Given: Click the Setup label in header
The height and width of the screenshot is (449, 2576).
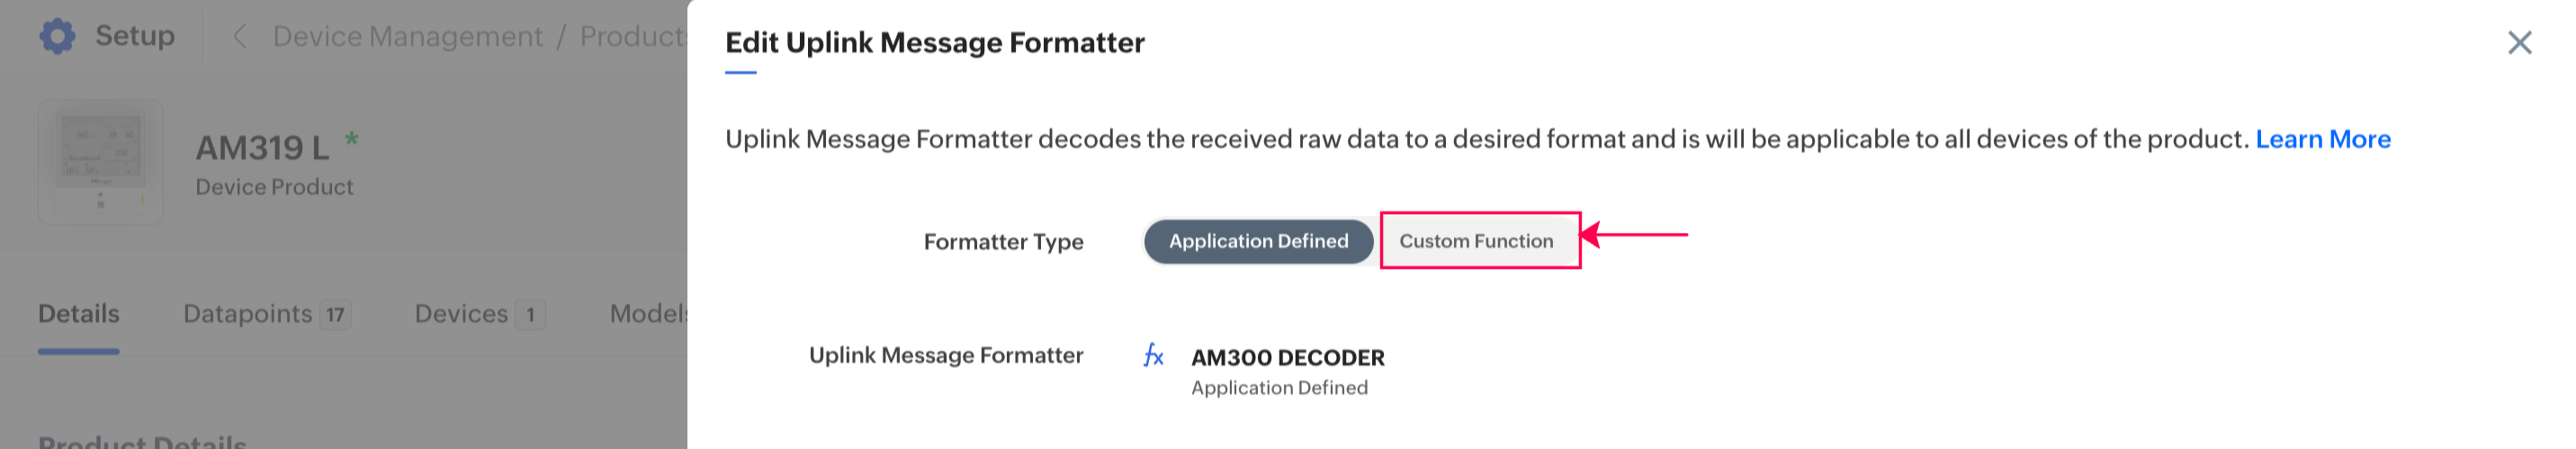Looking at the screenshot, I should [135, 36].
